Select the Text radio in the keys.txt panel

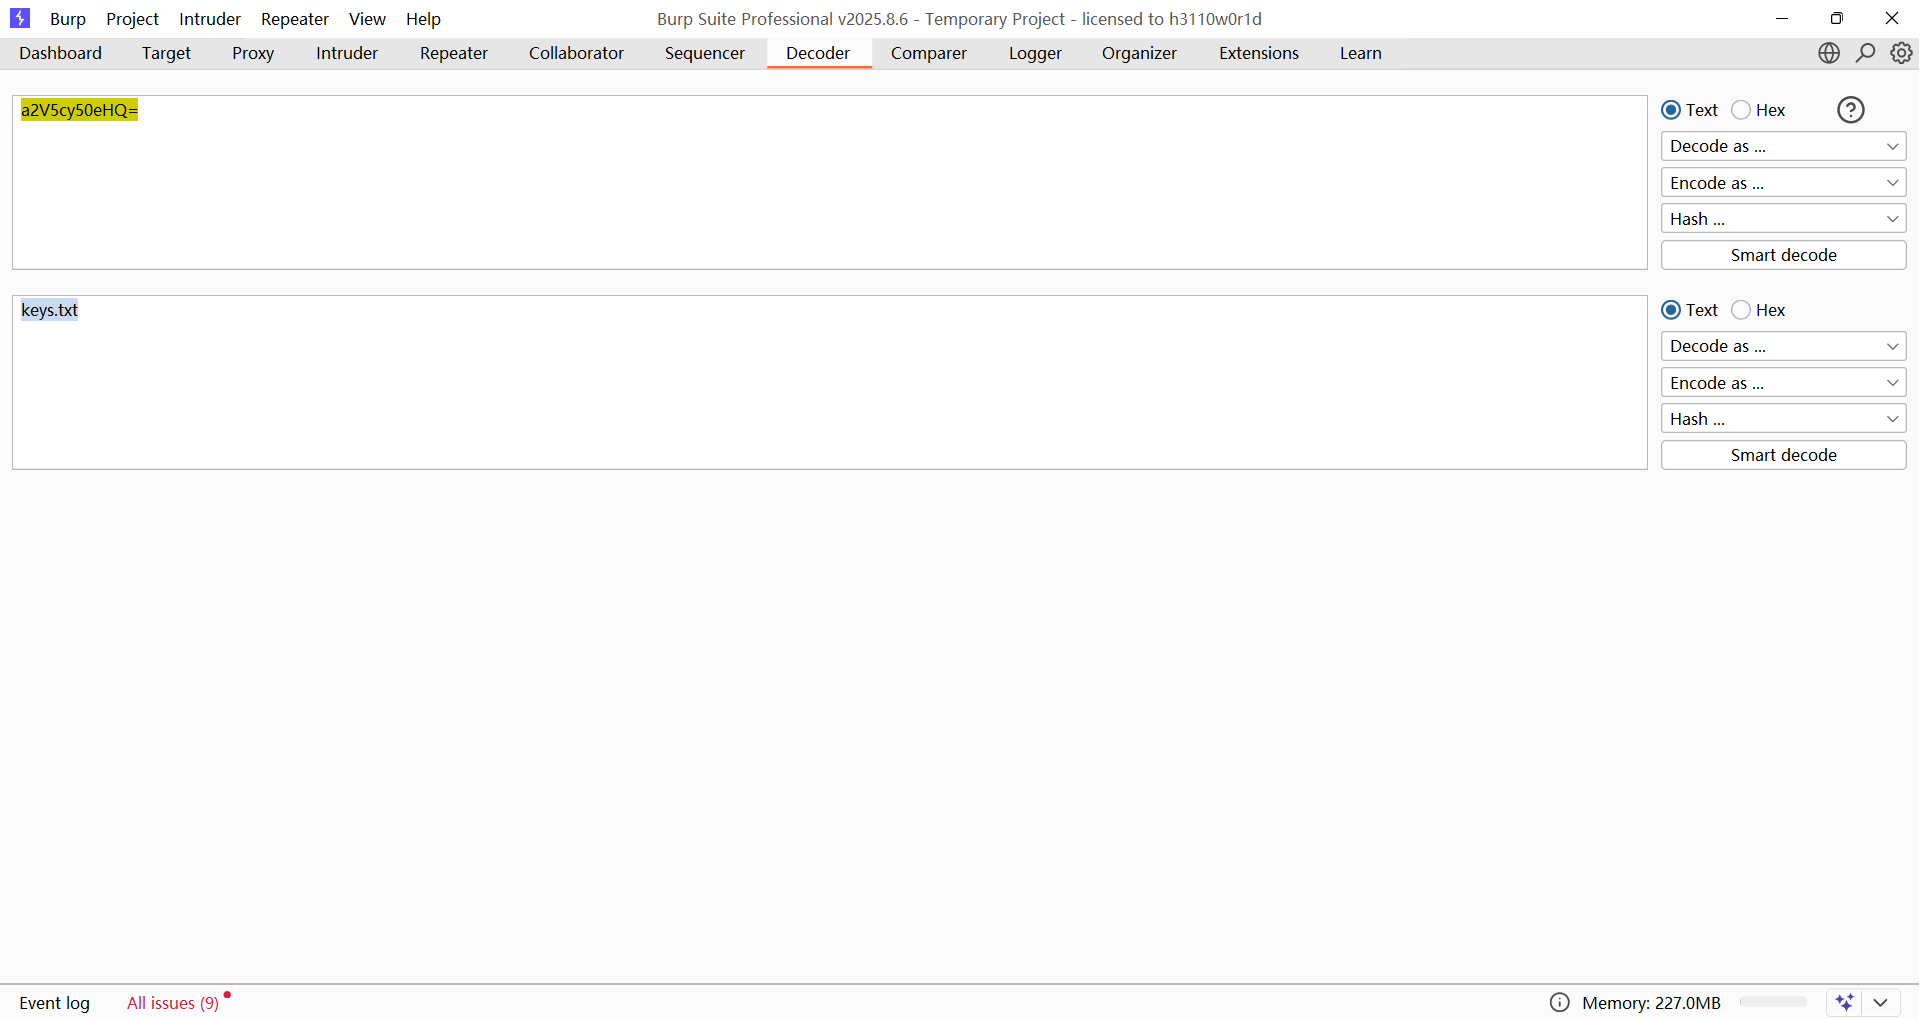(x=1671, y=310)
